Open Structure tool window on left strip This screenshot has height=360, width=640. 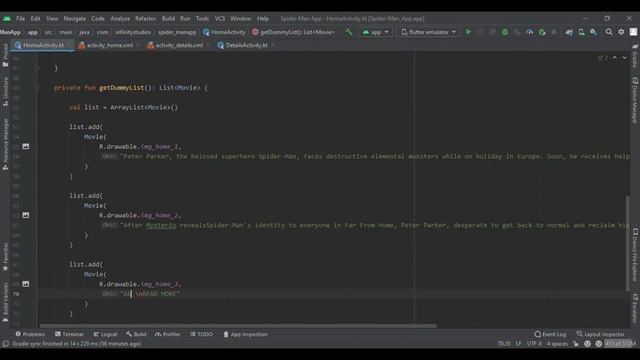[x=5, y=92]
